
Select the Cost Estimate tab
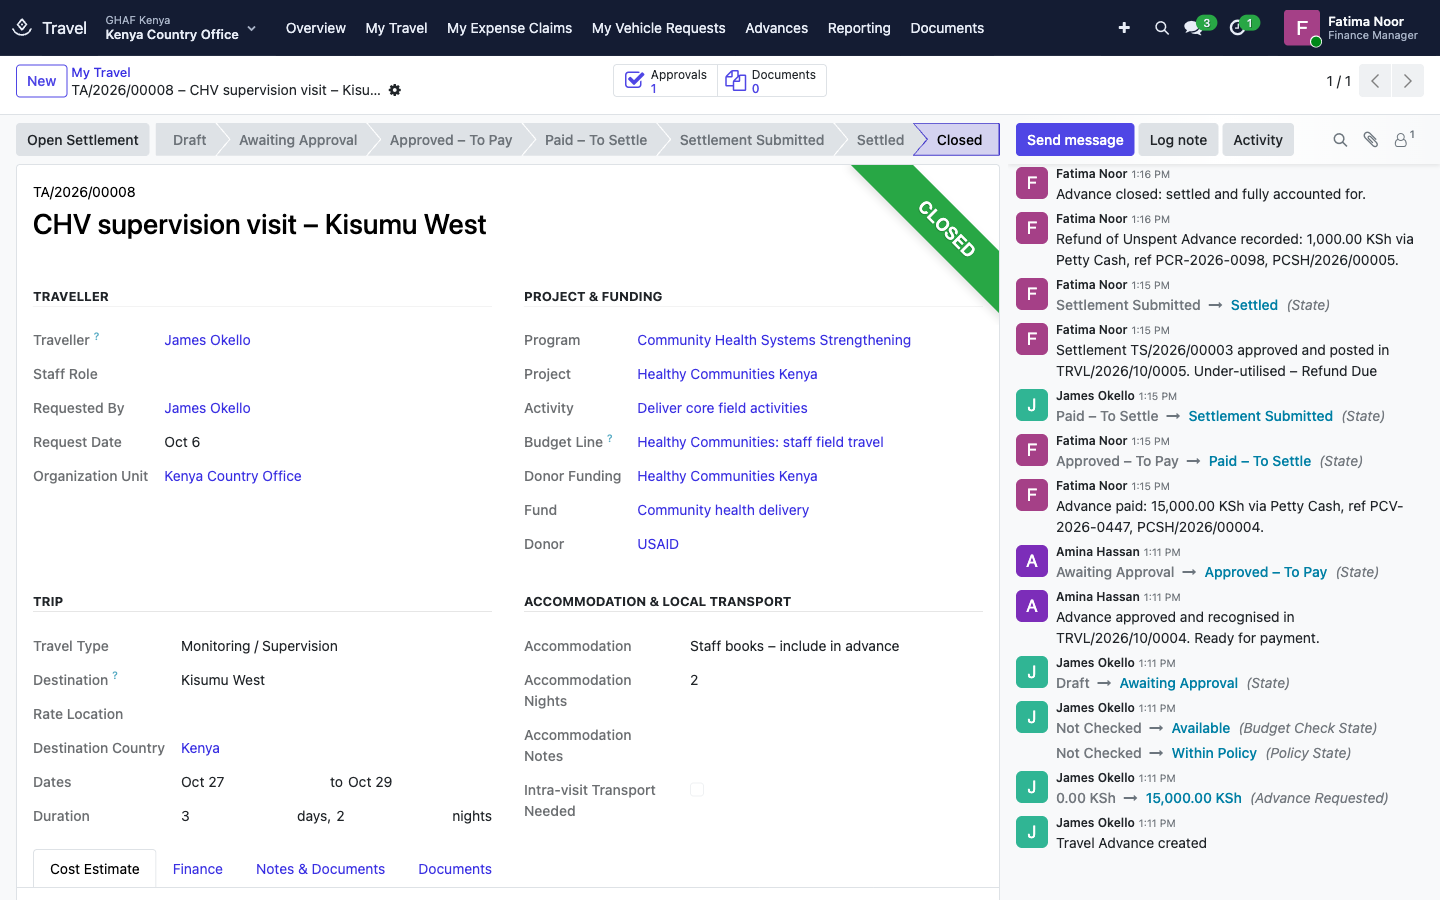(x=95, y=869)
